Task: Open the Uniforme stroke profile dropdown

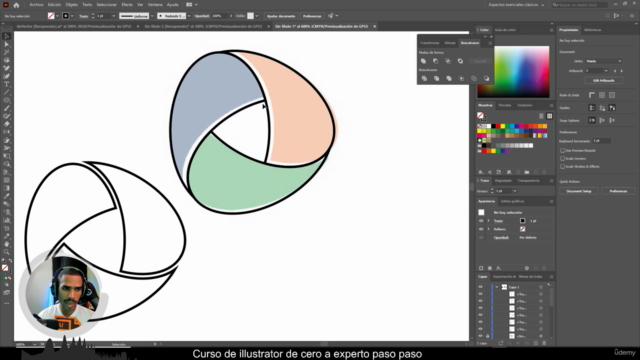Action: (x=152, y=16)
